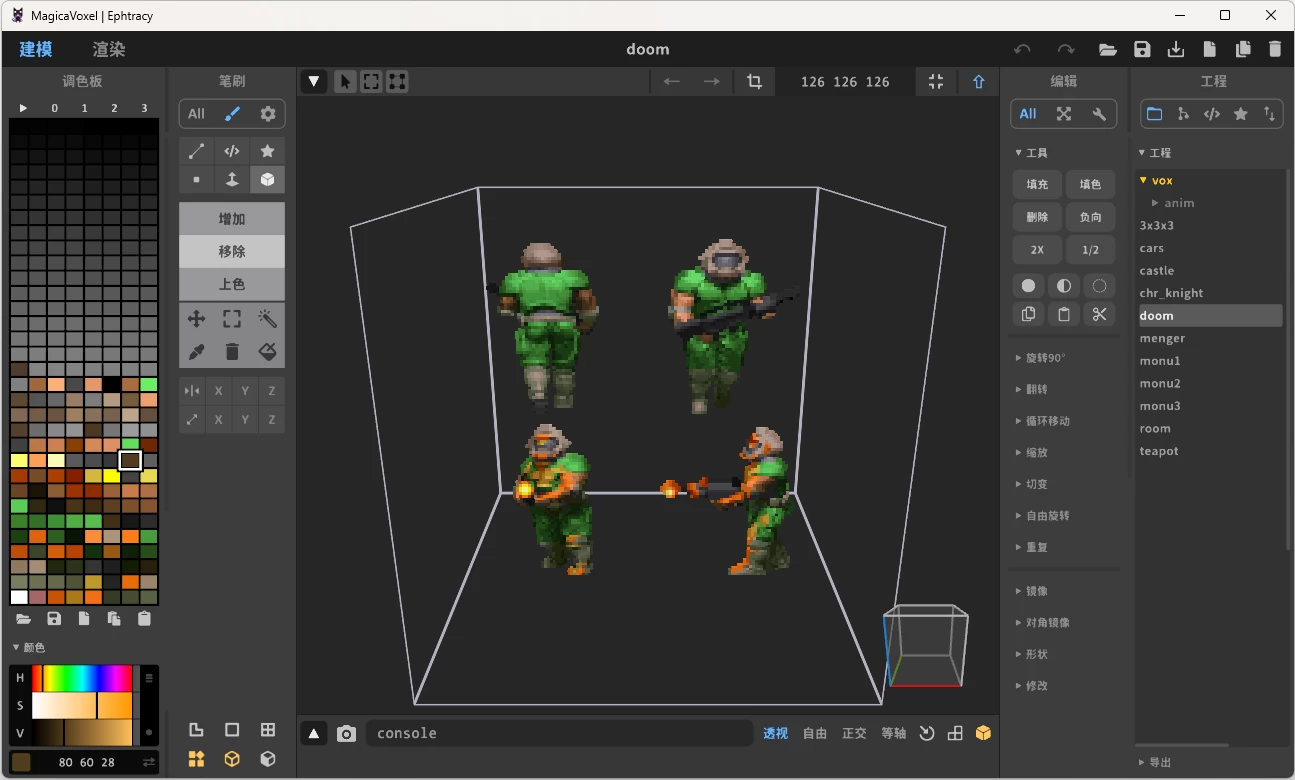Open the 建模 modeling tab
This screenshot has width=1295, height=780.
pyautogui.click(x=35, y=48)
